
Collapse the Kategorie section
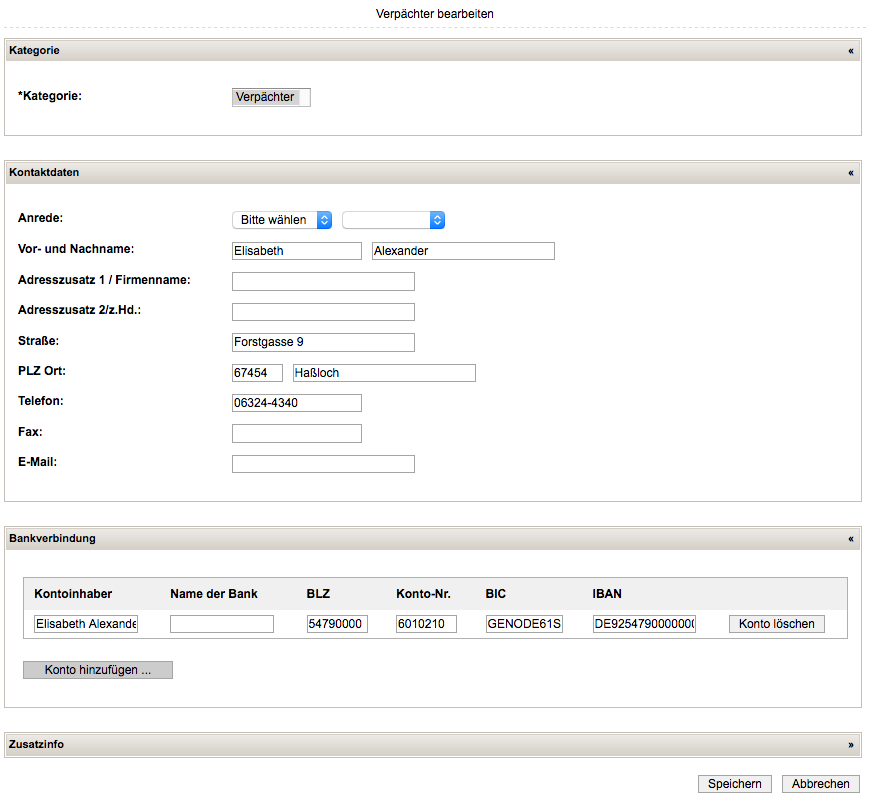point(851,50)
